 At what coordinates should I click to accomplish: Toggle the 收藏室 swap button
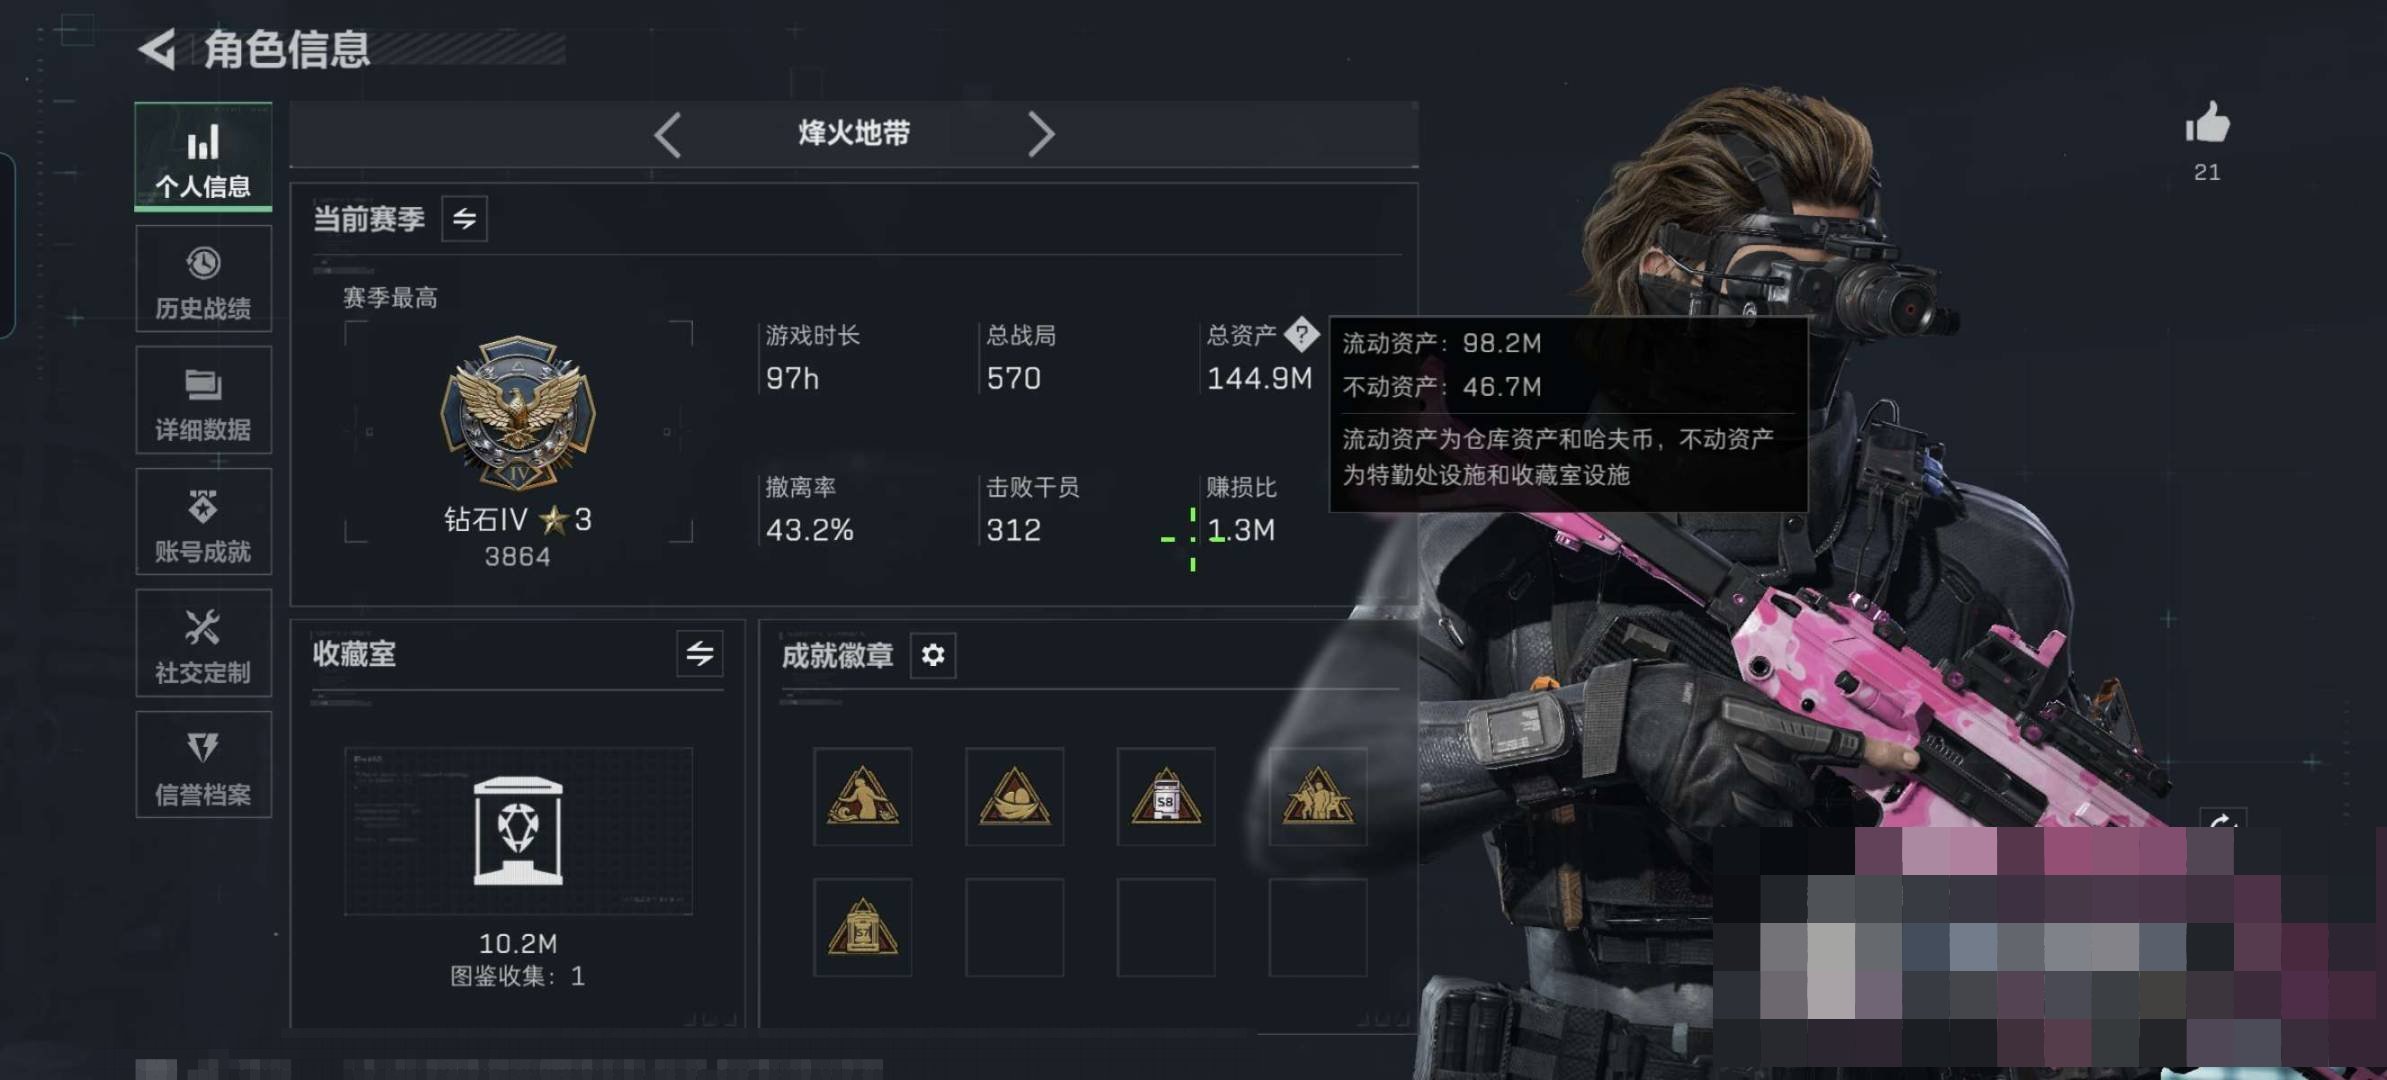[x=700, y=654]
